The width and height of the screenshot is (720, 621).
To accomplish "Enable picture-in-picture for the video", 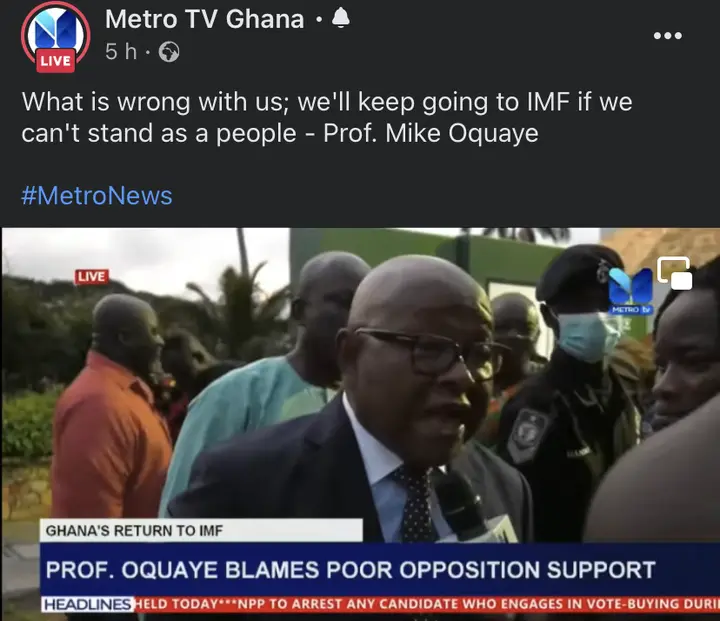I will [675, 273].
